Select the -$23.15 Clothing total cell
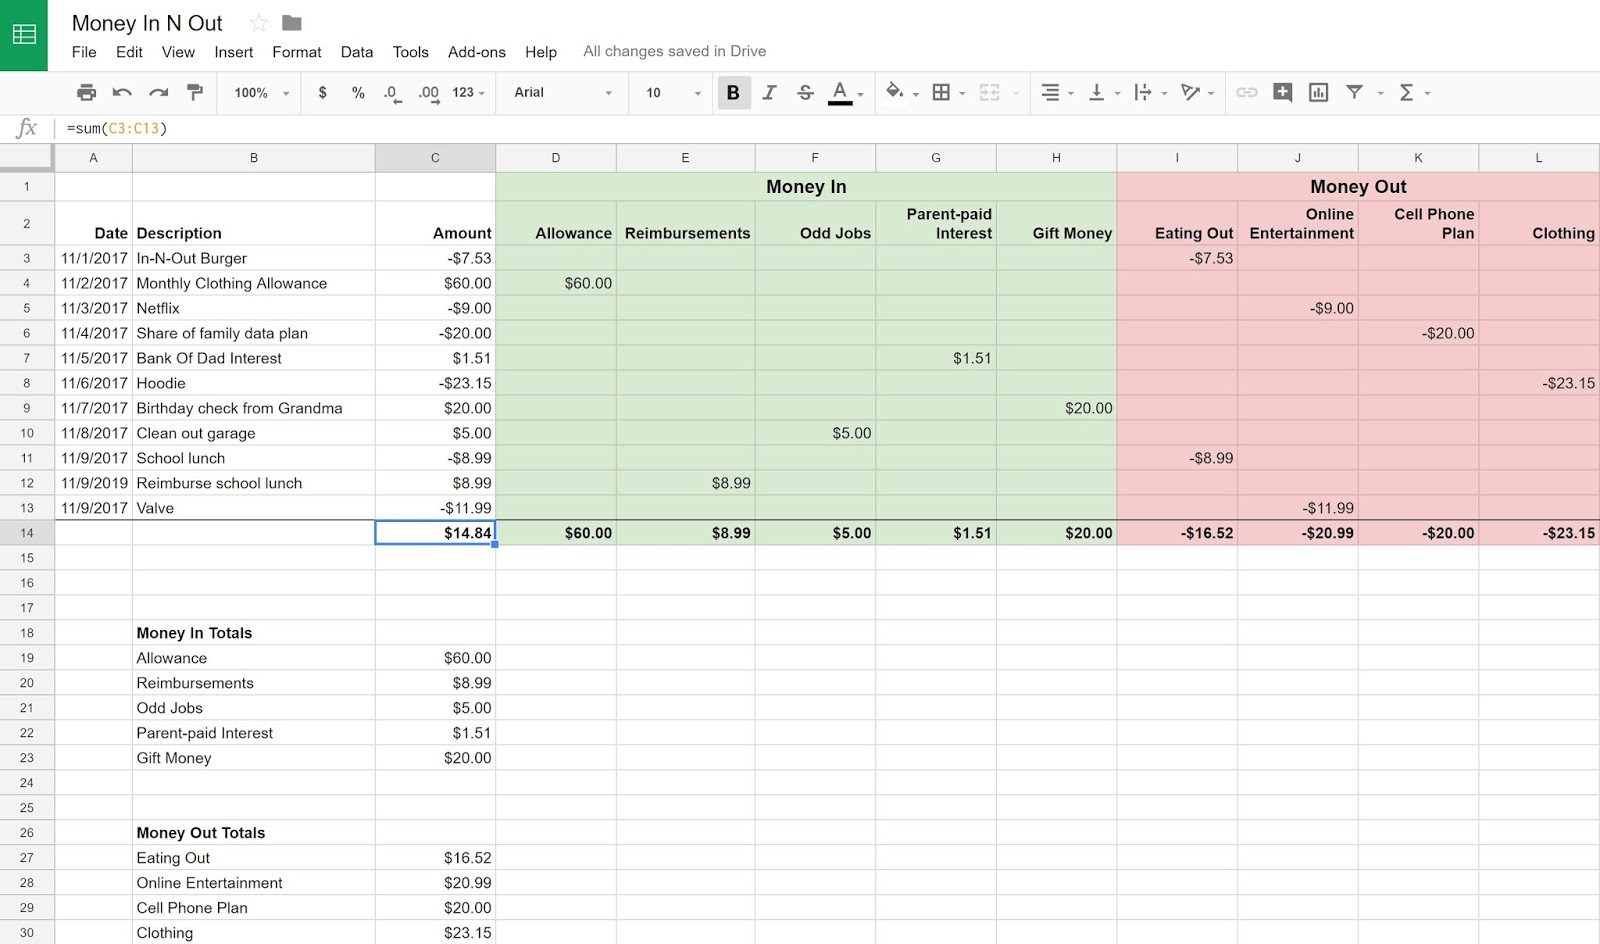 tap(1539, 533)
